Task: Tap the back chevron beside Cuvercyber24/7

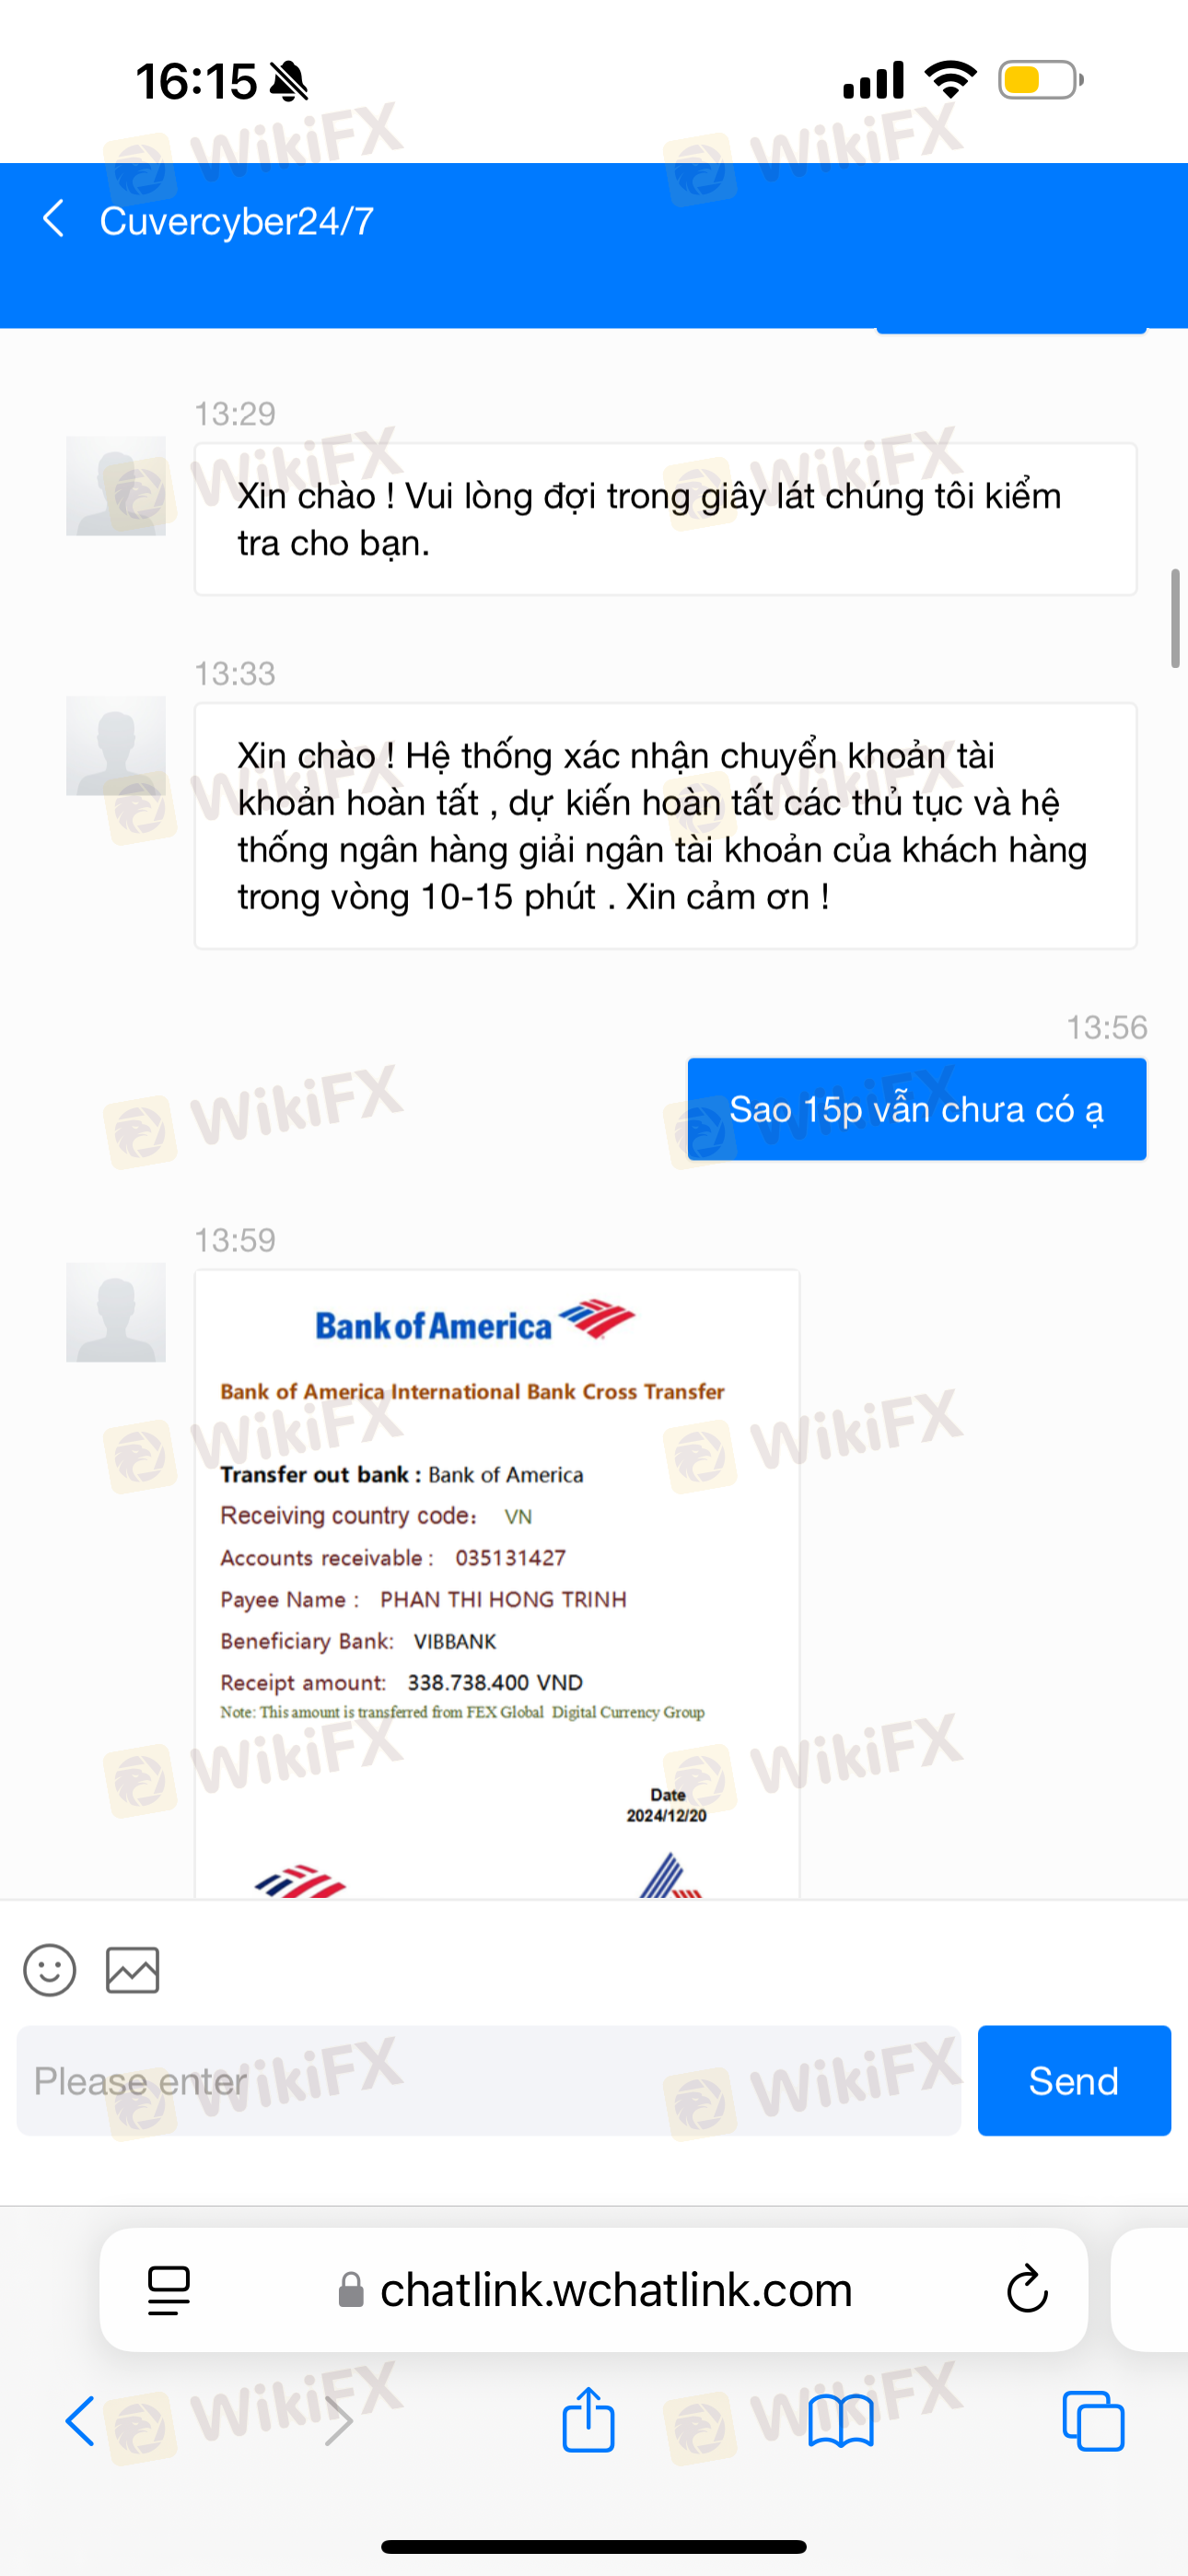Action: (x=54, y=219)
